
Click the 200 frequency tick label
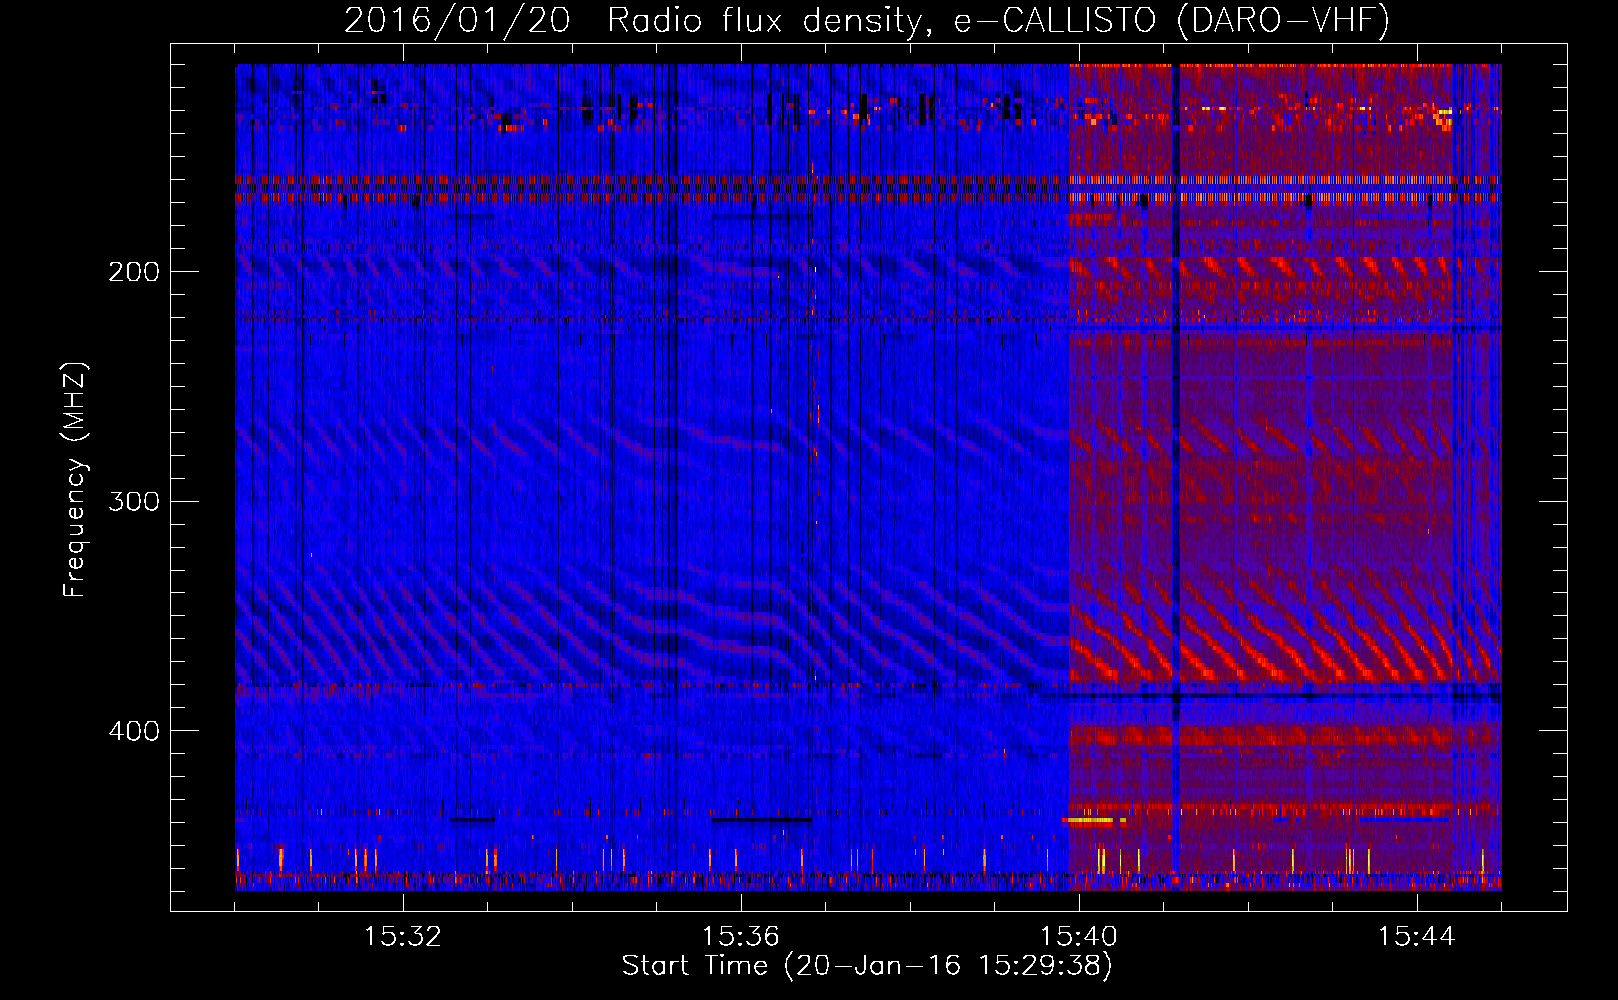134,272
